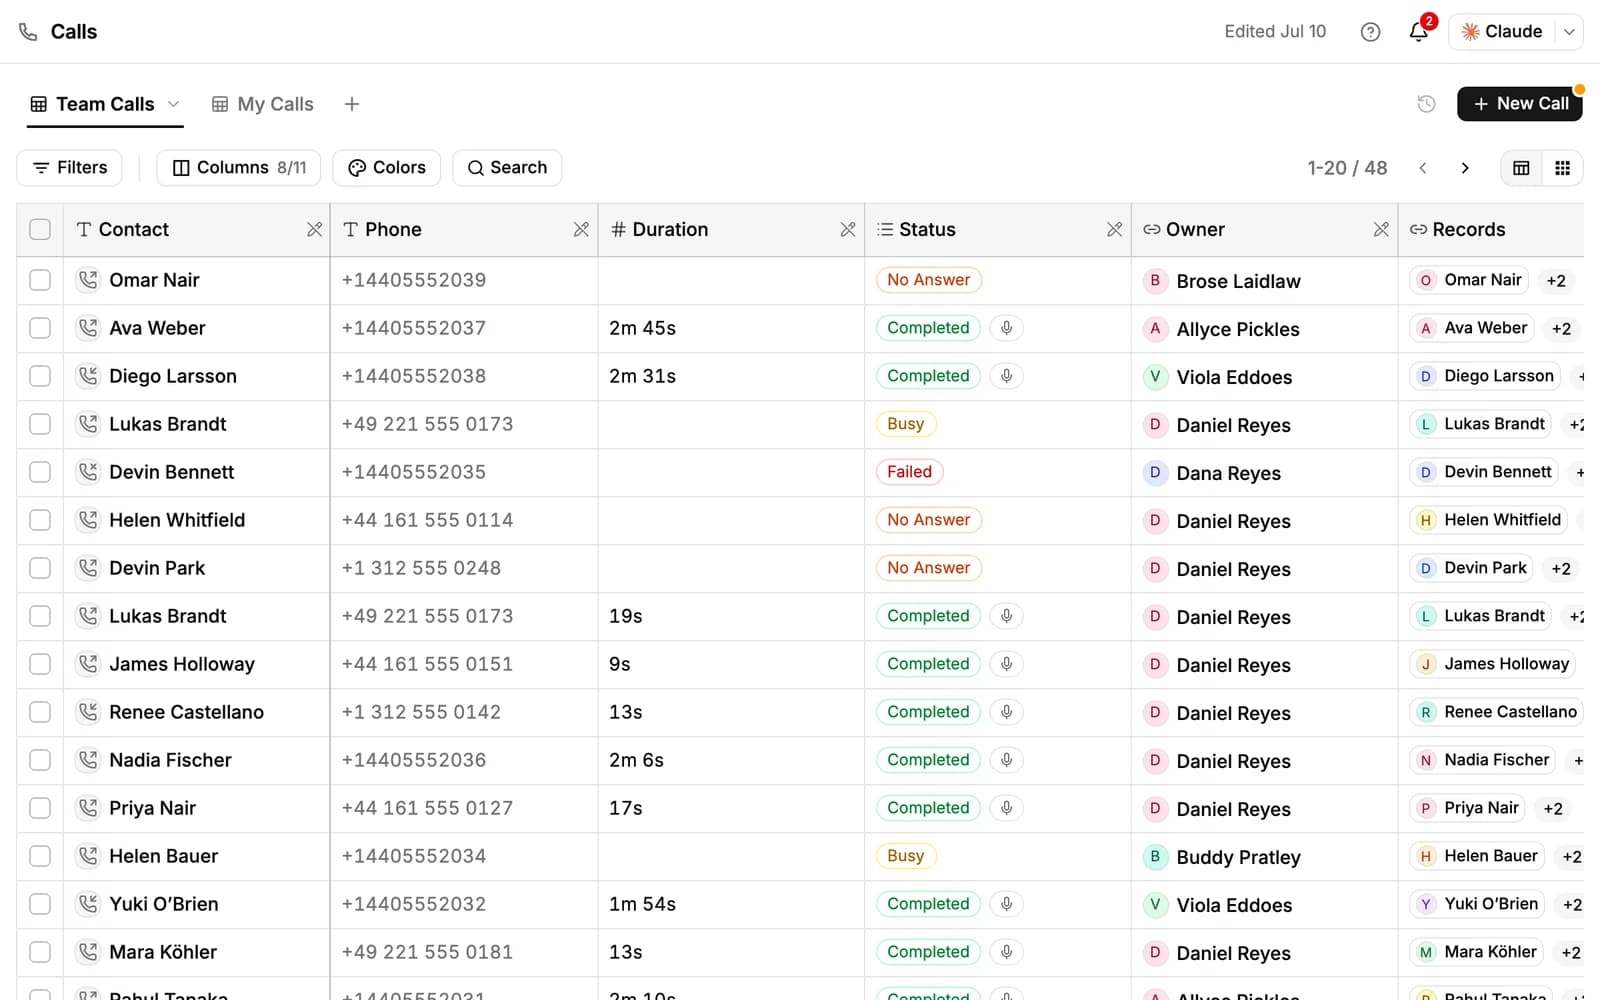Image resolution: width=1600 pixels, height=1000 pixels.
Task: Open the Lukas Brandt record chip in Busy row
Action: coord(1481,424)
